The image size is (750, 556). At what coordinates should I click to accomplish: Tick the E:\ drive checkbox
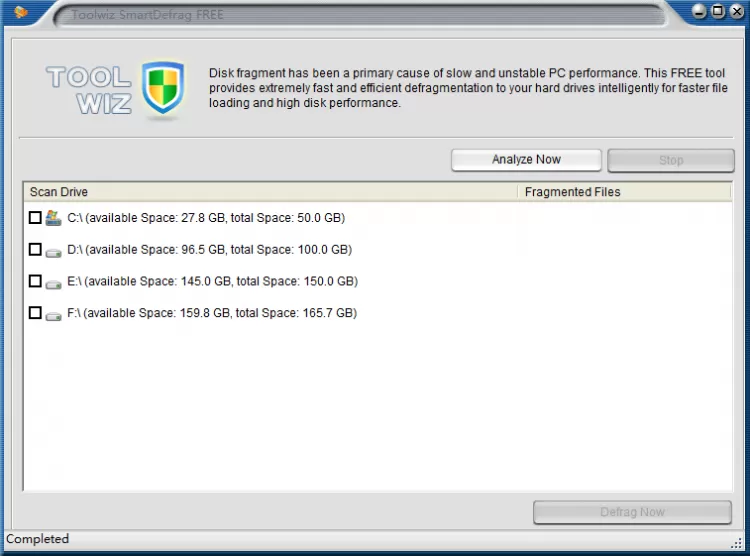click(35, 281)
